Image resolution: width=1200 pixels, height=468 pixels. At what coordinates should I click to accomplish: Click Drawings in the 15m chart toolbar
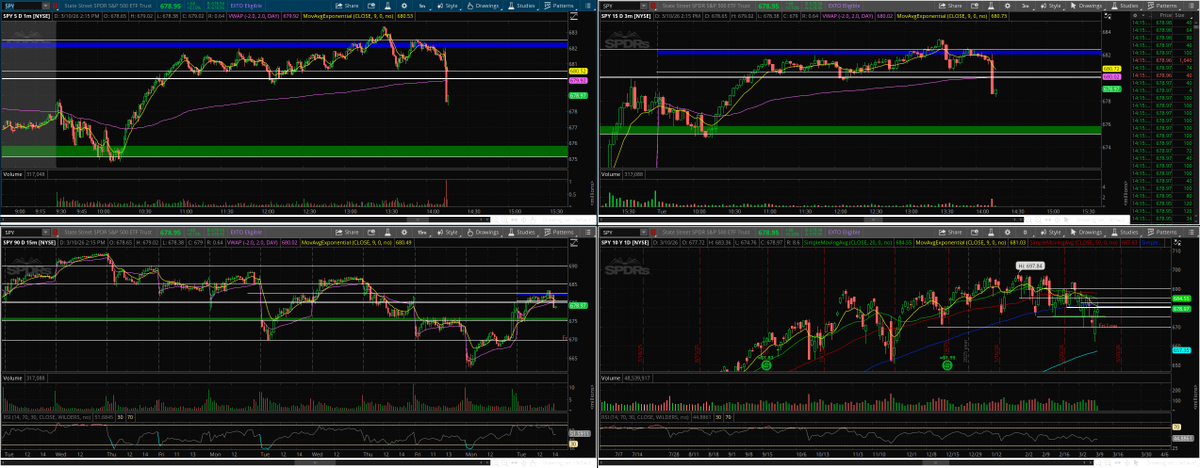pos(483,233)
